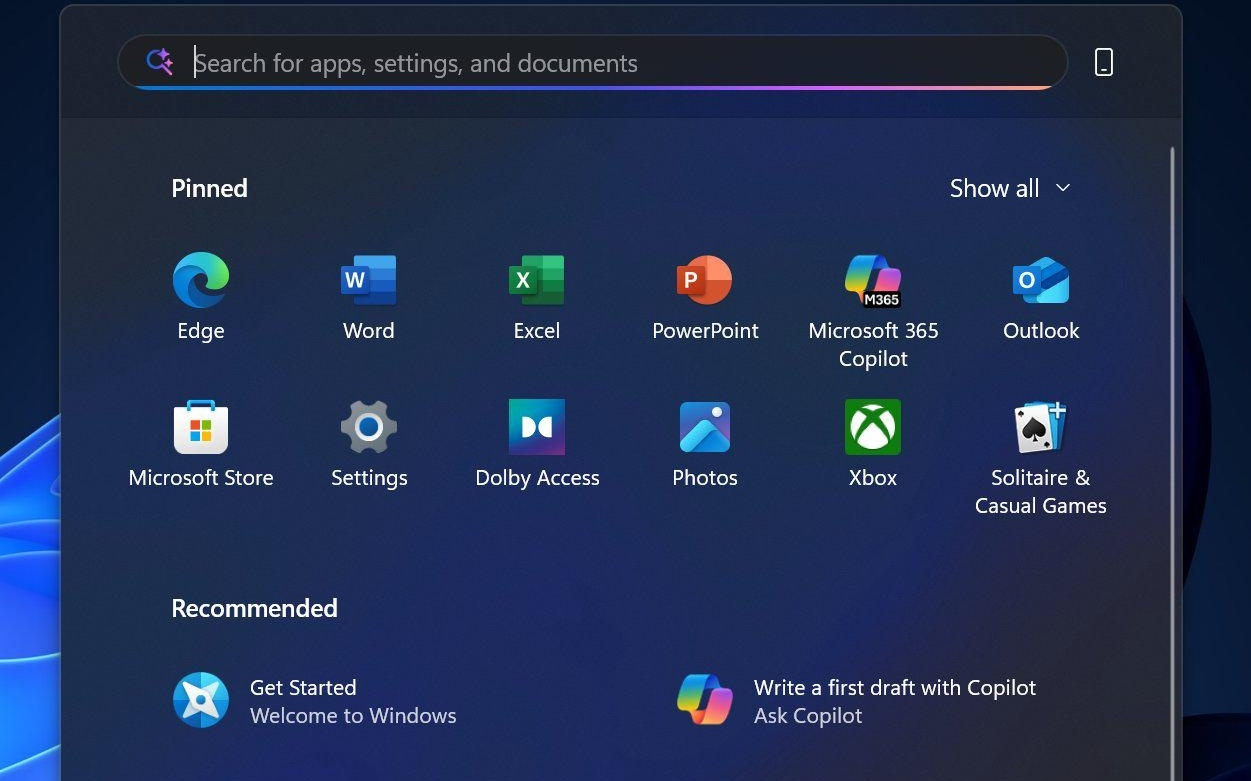The width and height of the screenshot is (1251, 781).
Task: Open the Photos app icon
Action: point(705,427)
